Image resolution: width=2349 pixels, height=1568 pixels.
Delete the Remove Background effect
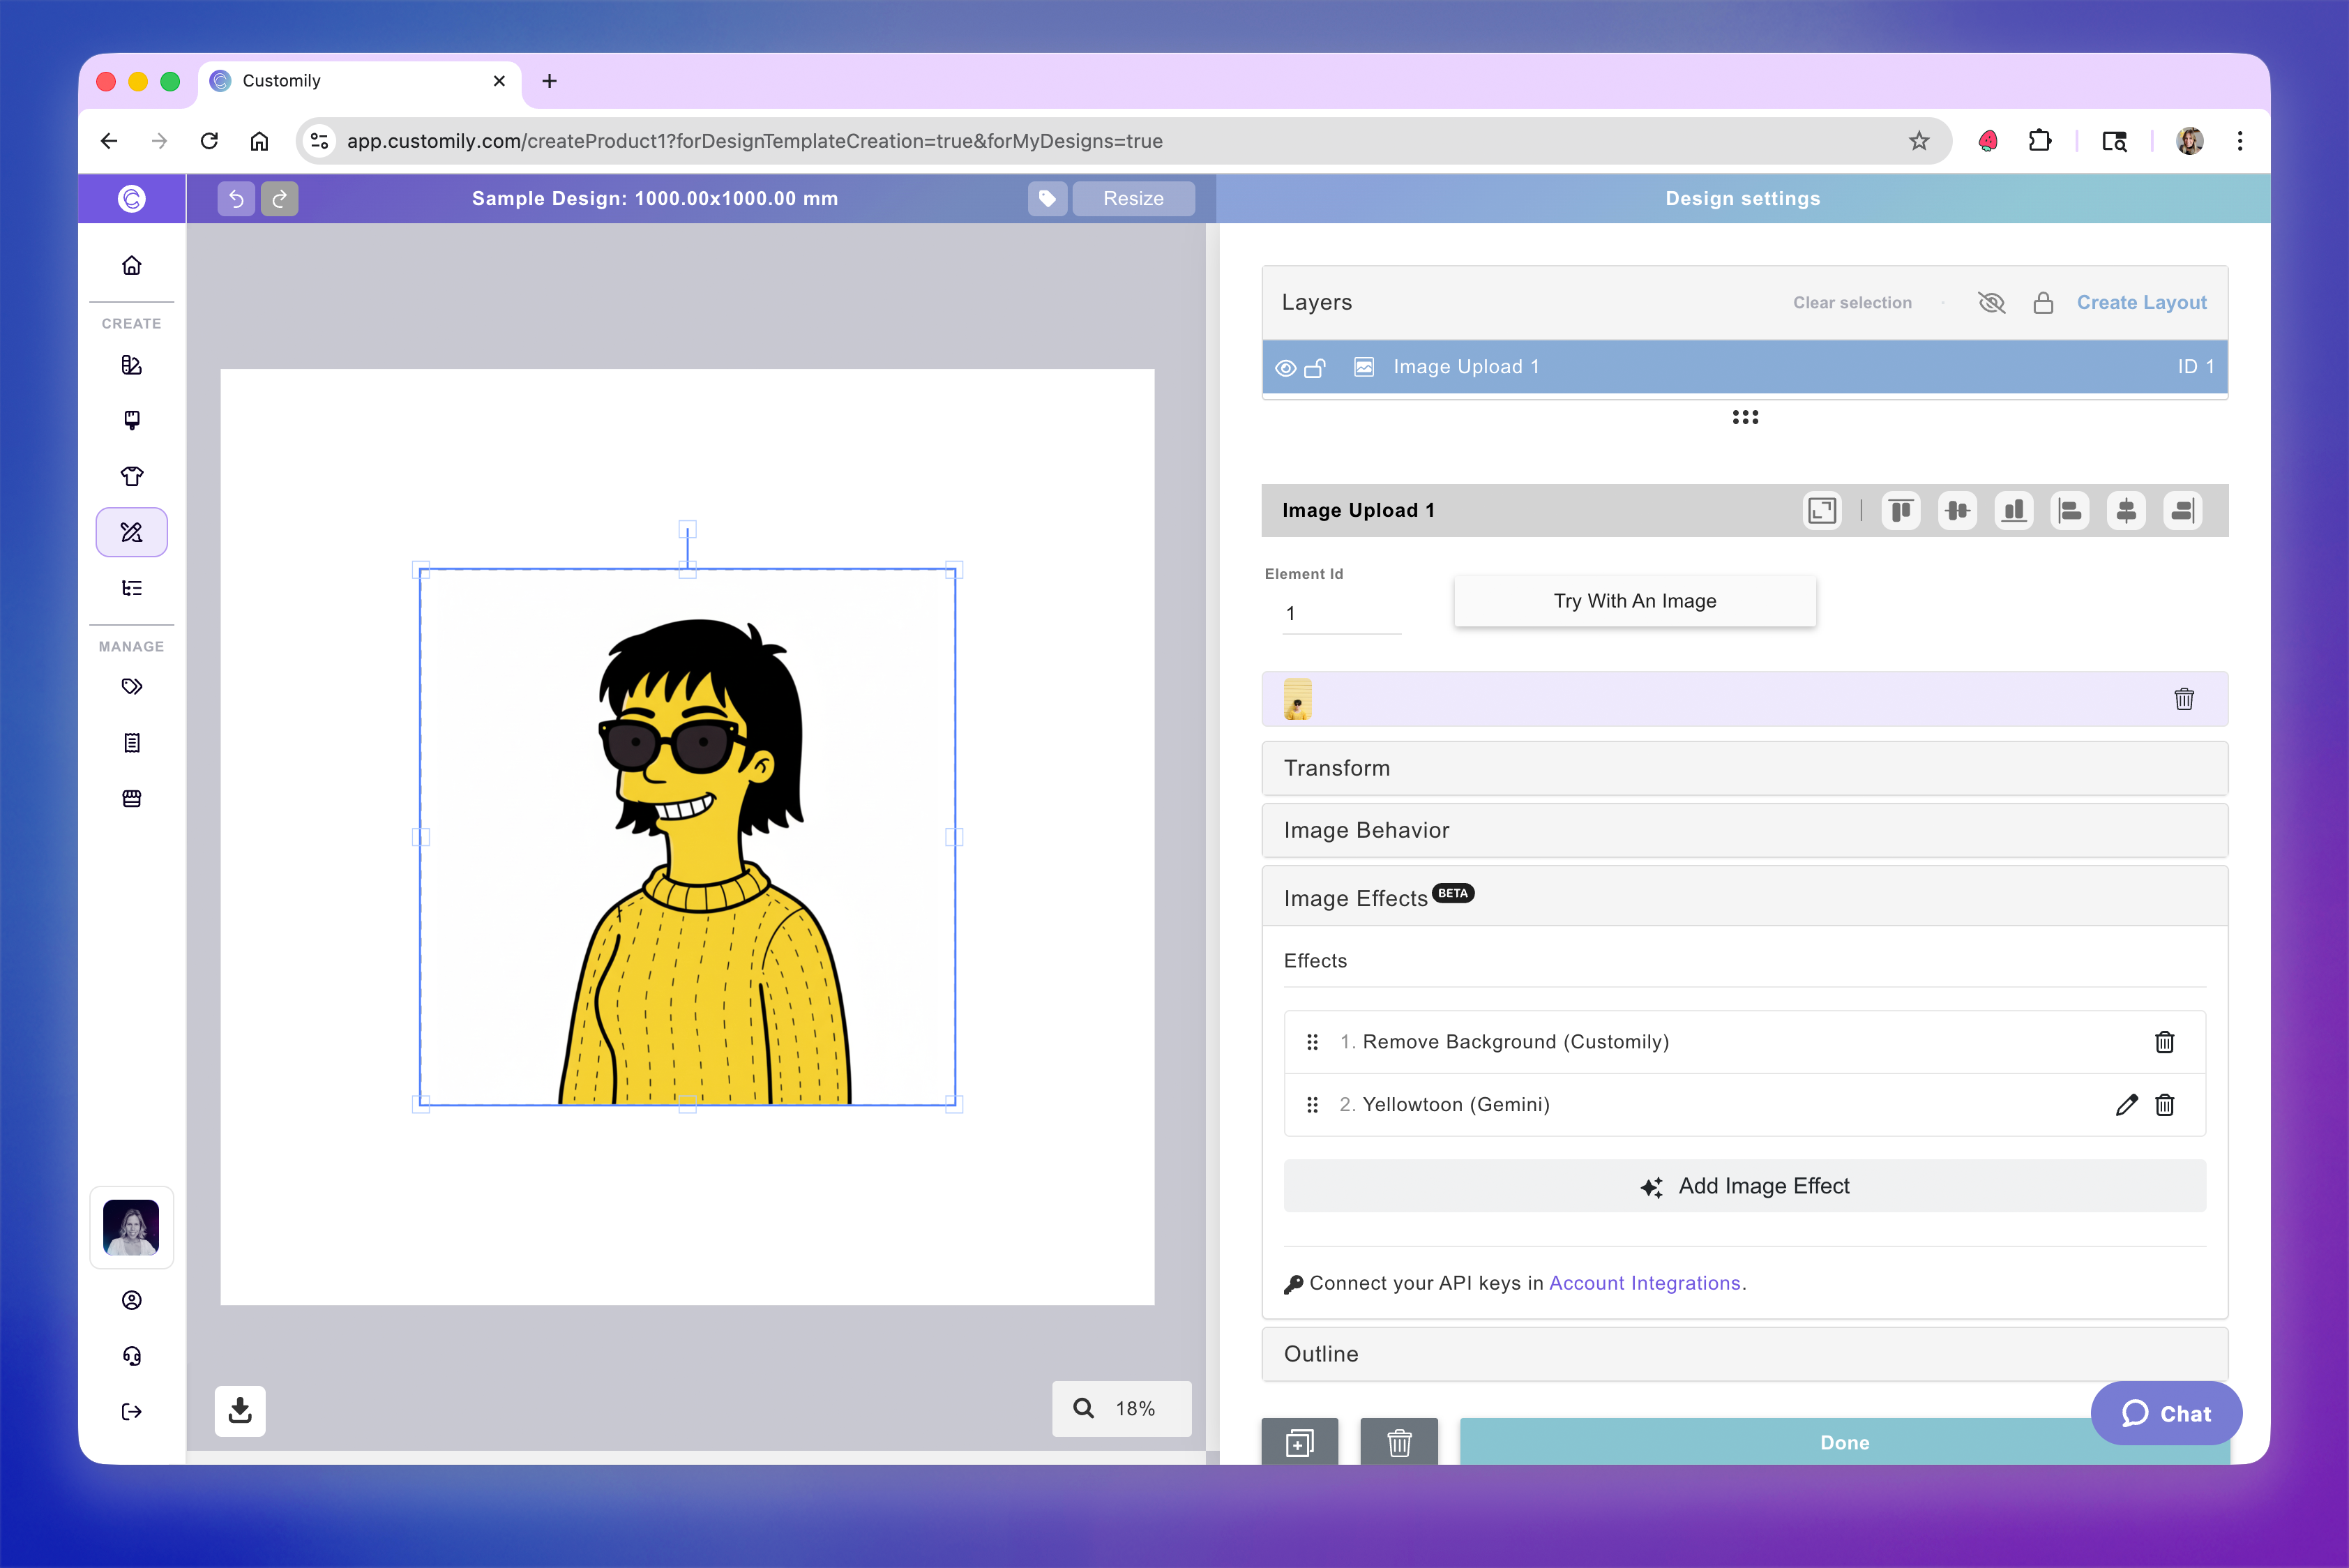click(x=2165, y=1042)
